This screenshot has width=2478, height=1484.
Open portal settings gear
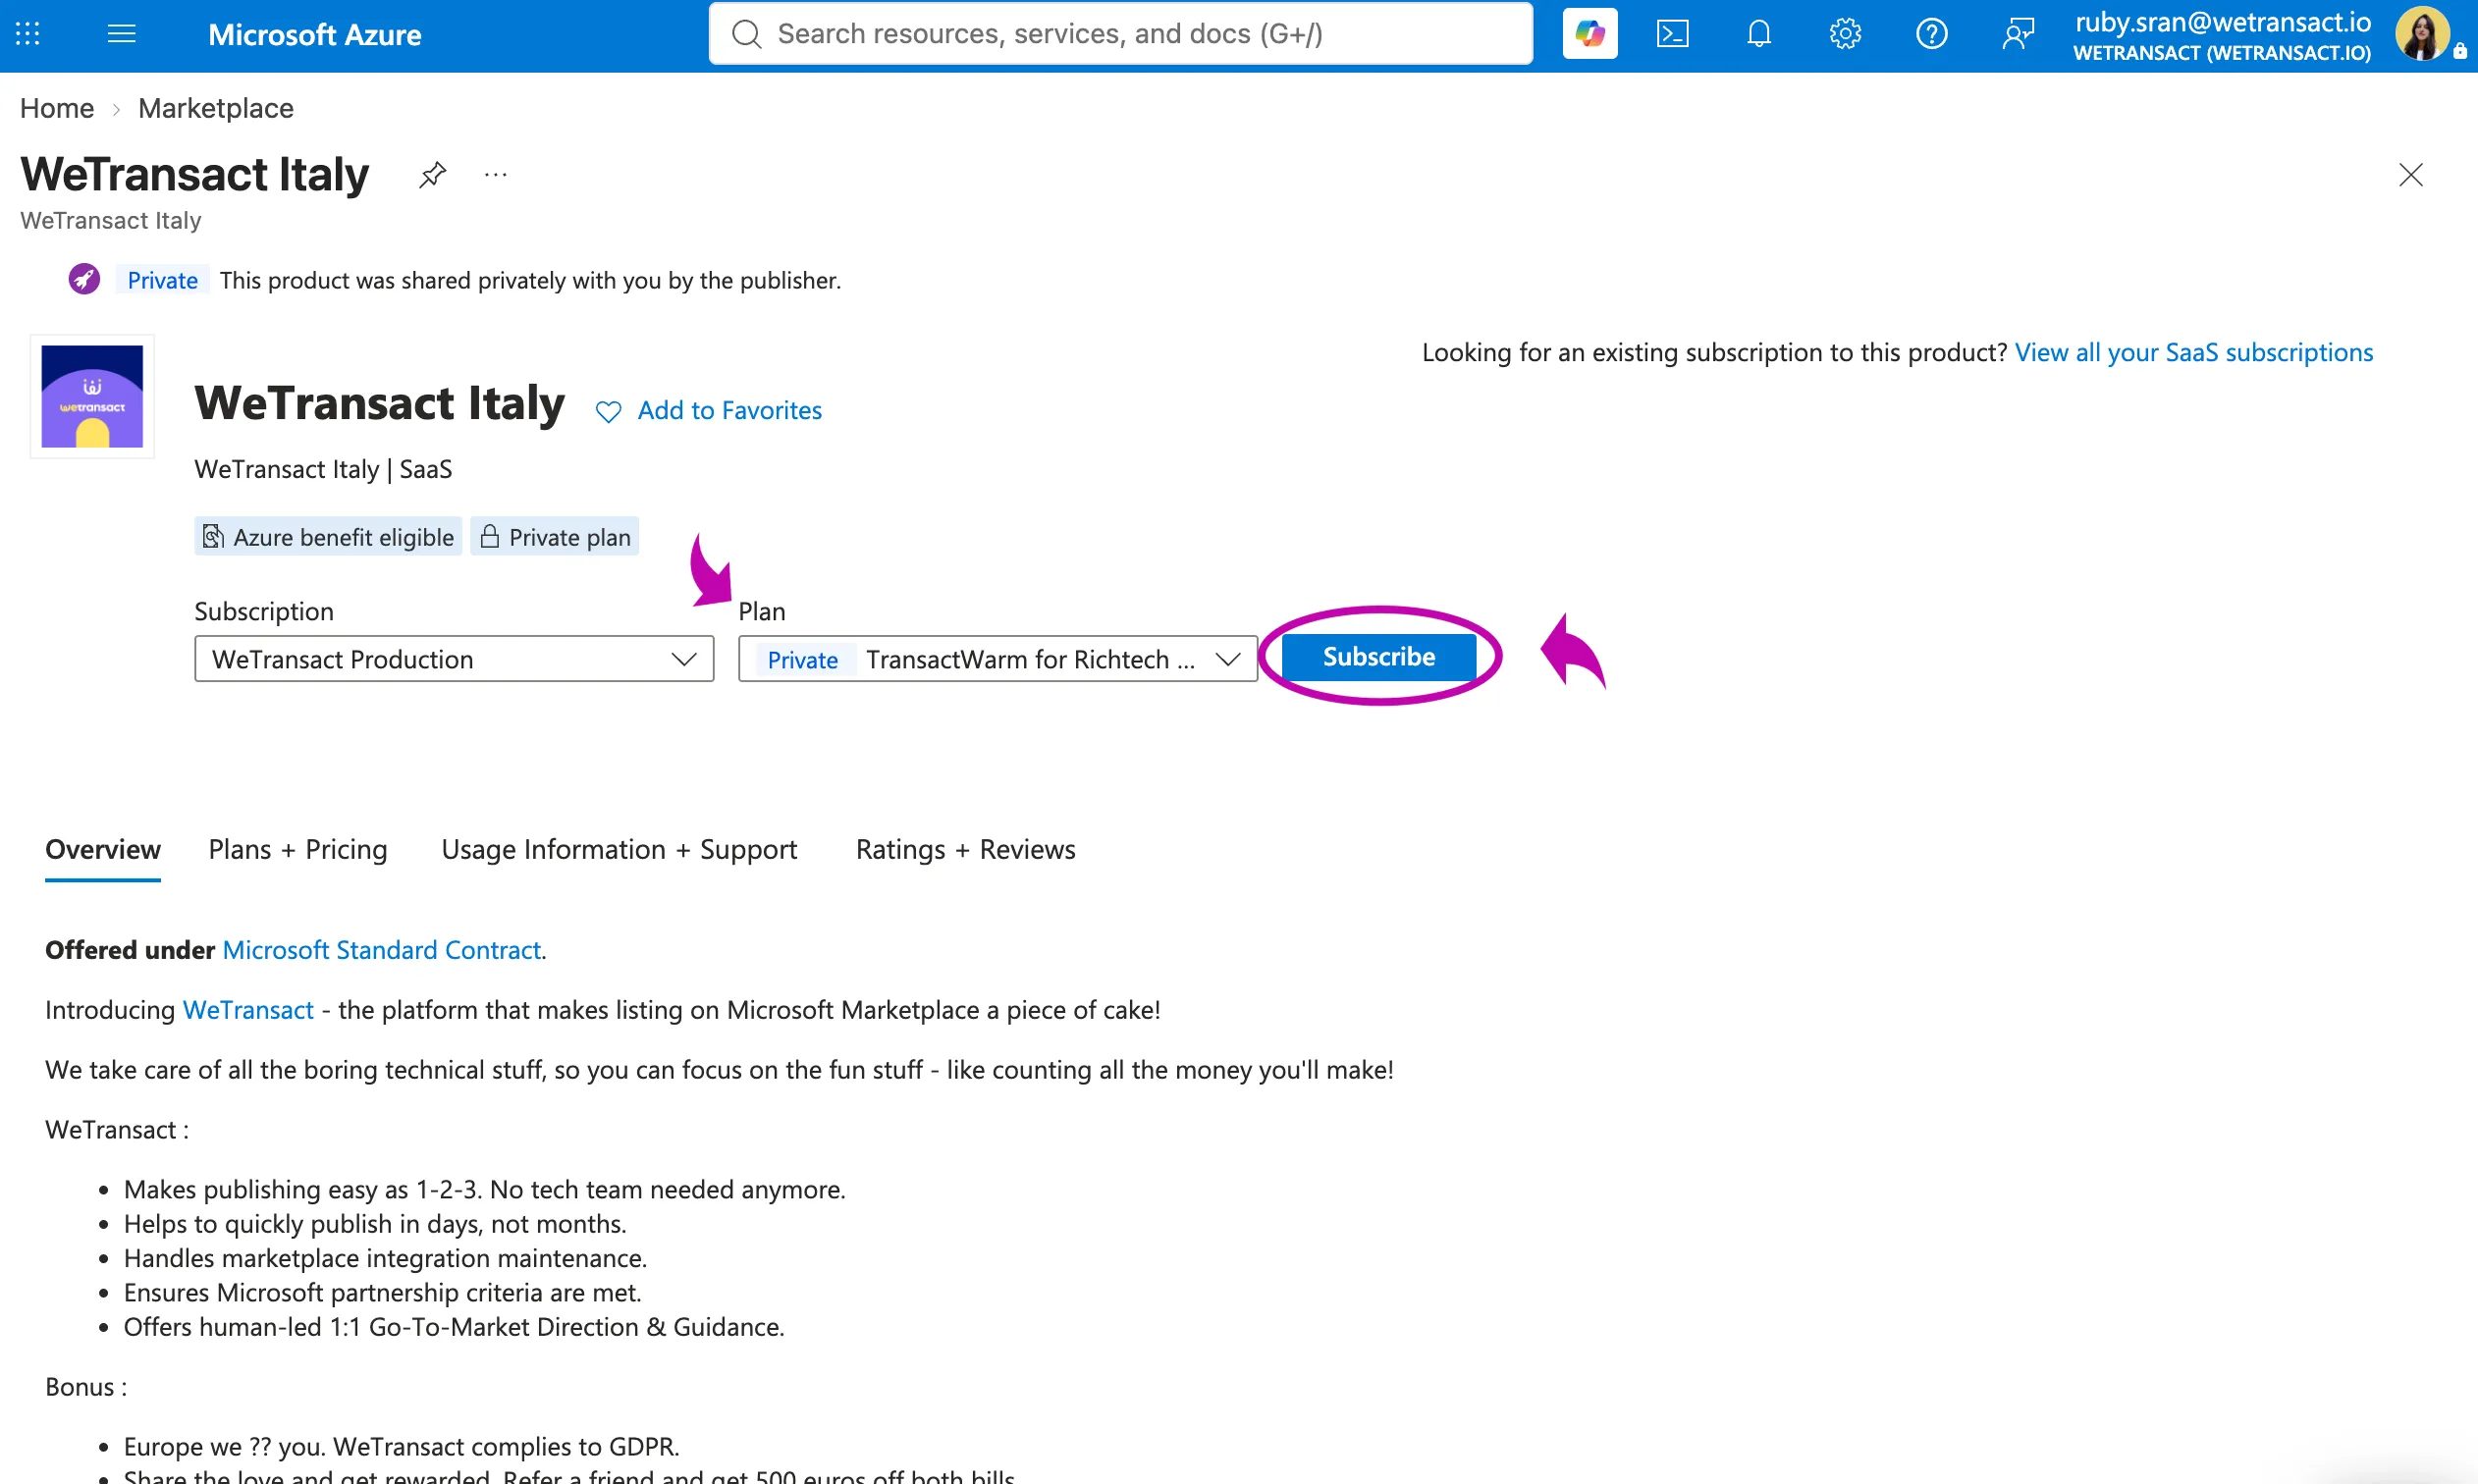coord(1844,34)
